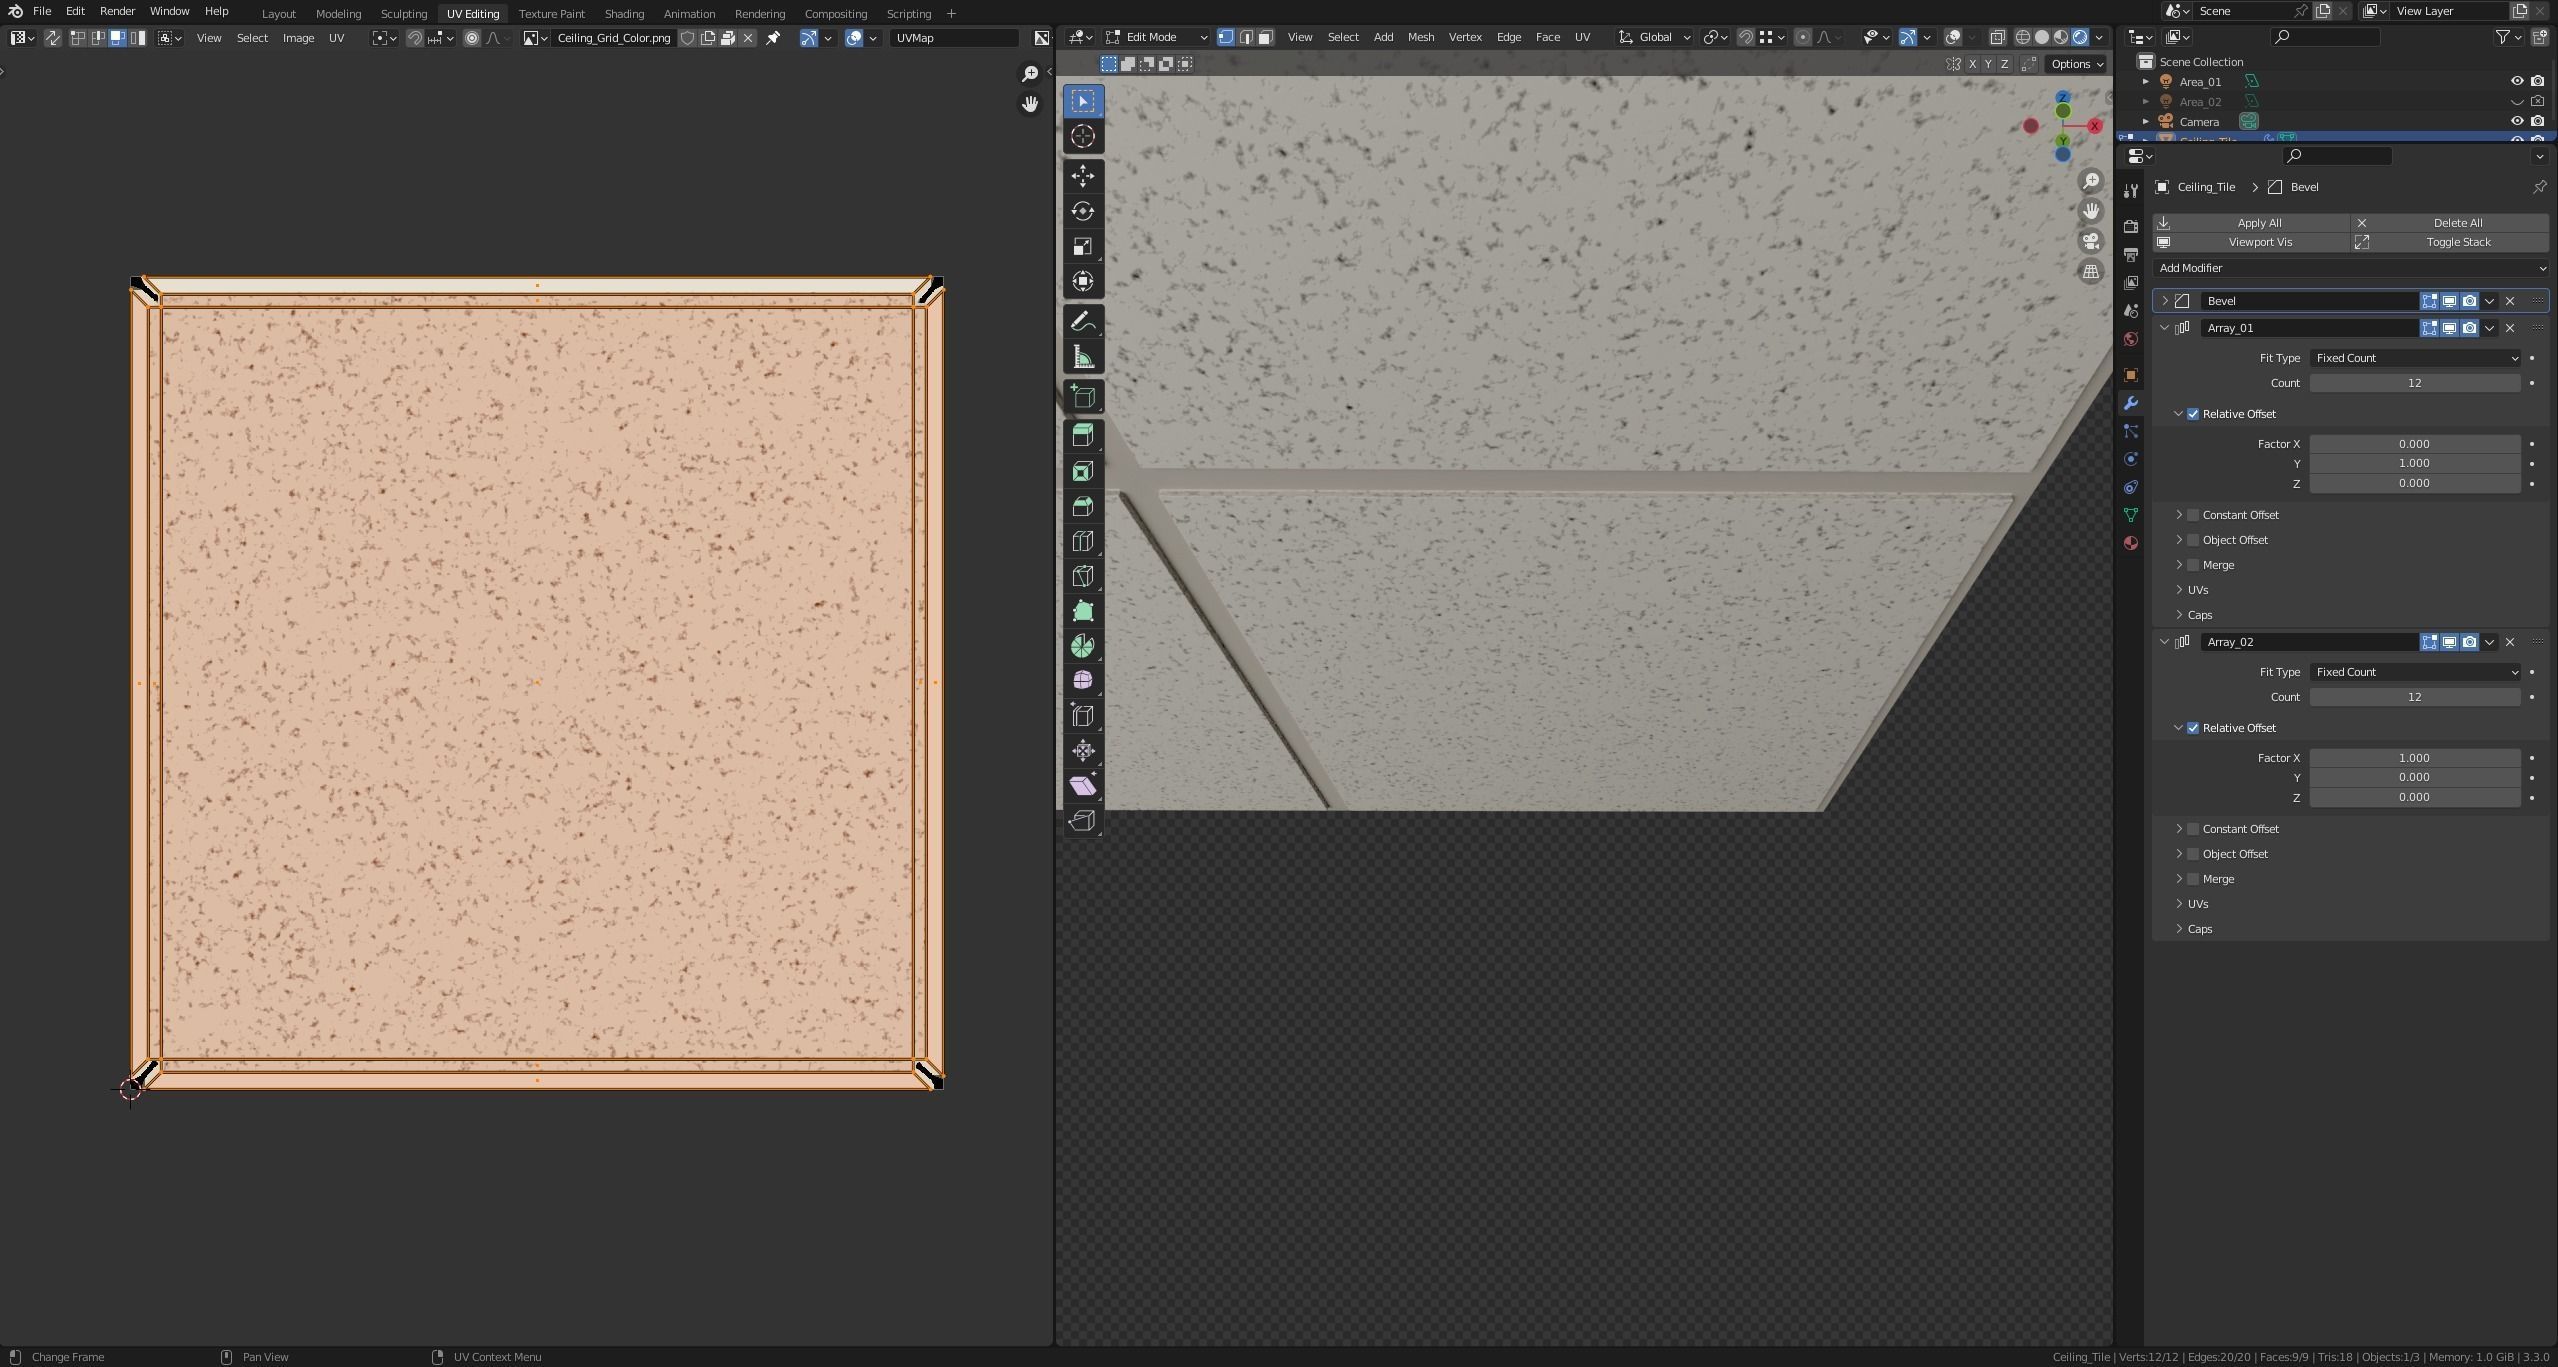Select the Spin tool

(x=1083, y=646)
